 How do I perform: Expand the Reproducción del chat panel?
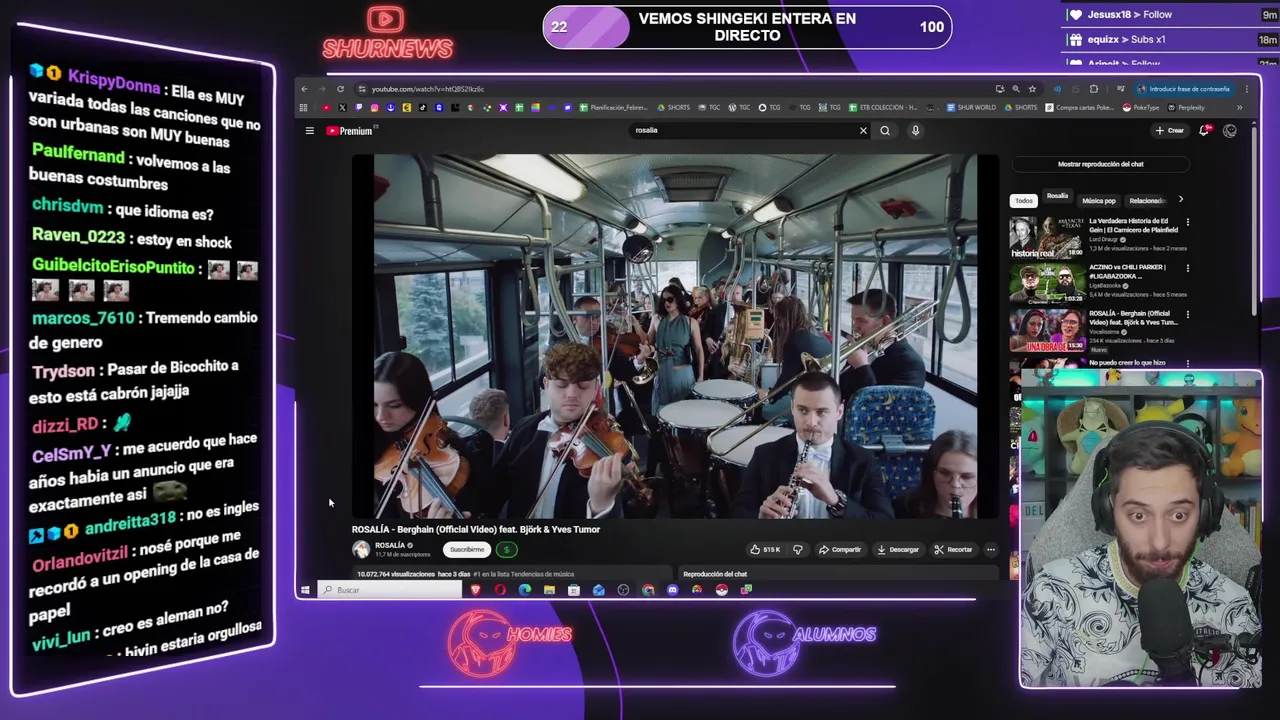[x=840, y=574]
